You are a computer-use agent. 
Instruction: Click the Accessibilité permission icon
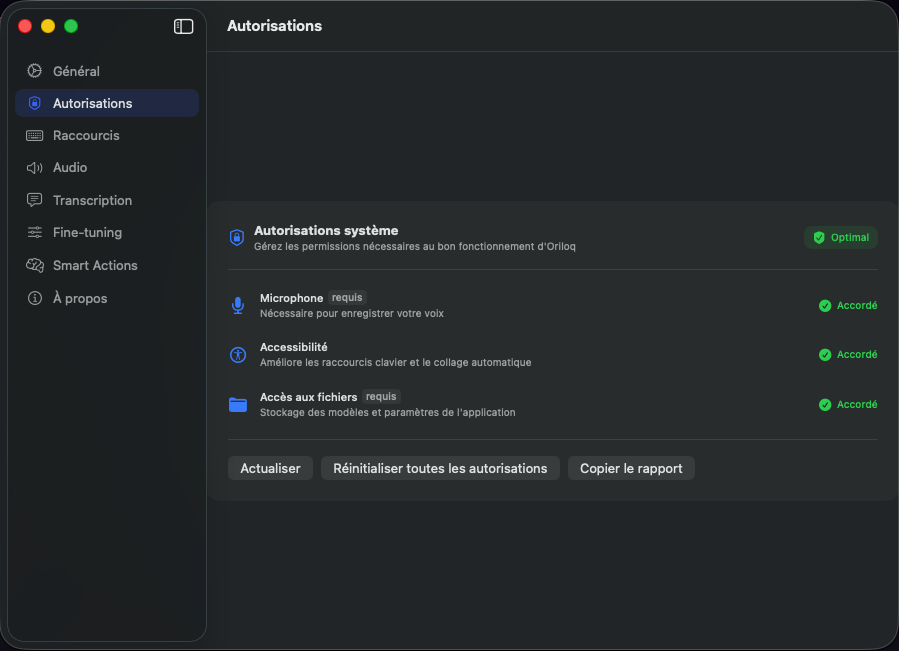click(x=238, y=355)
